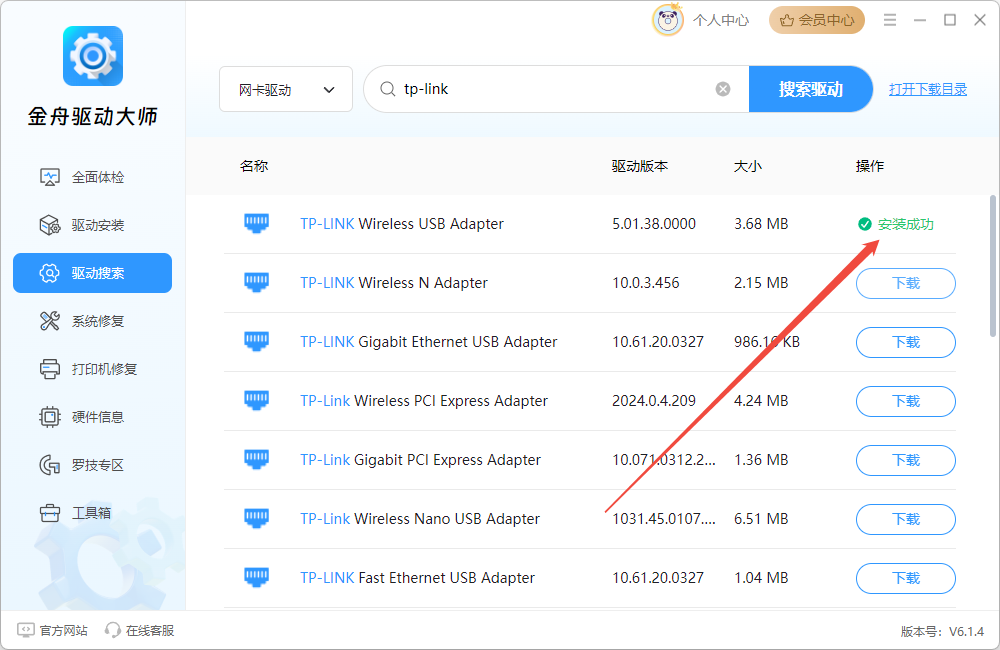
Task: Click the 搜索驱动 search button
Action: pyautogui.click(x=811, y=89)
